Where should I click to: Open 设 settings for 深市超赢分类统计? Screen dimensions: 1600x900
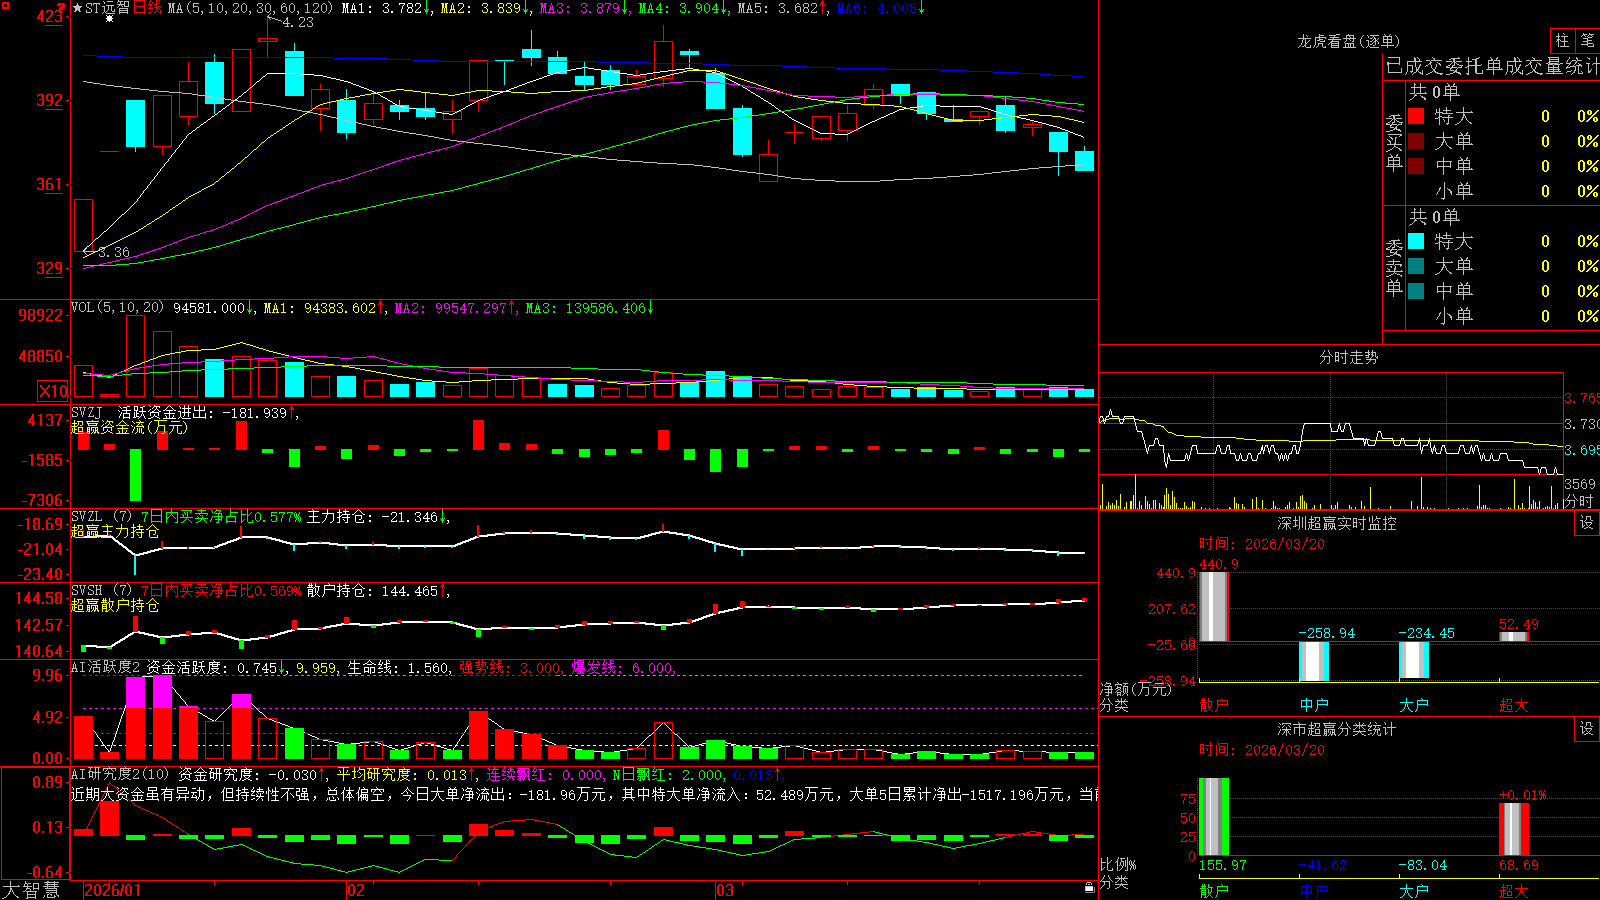[x=1587, y=729]
